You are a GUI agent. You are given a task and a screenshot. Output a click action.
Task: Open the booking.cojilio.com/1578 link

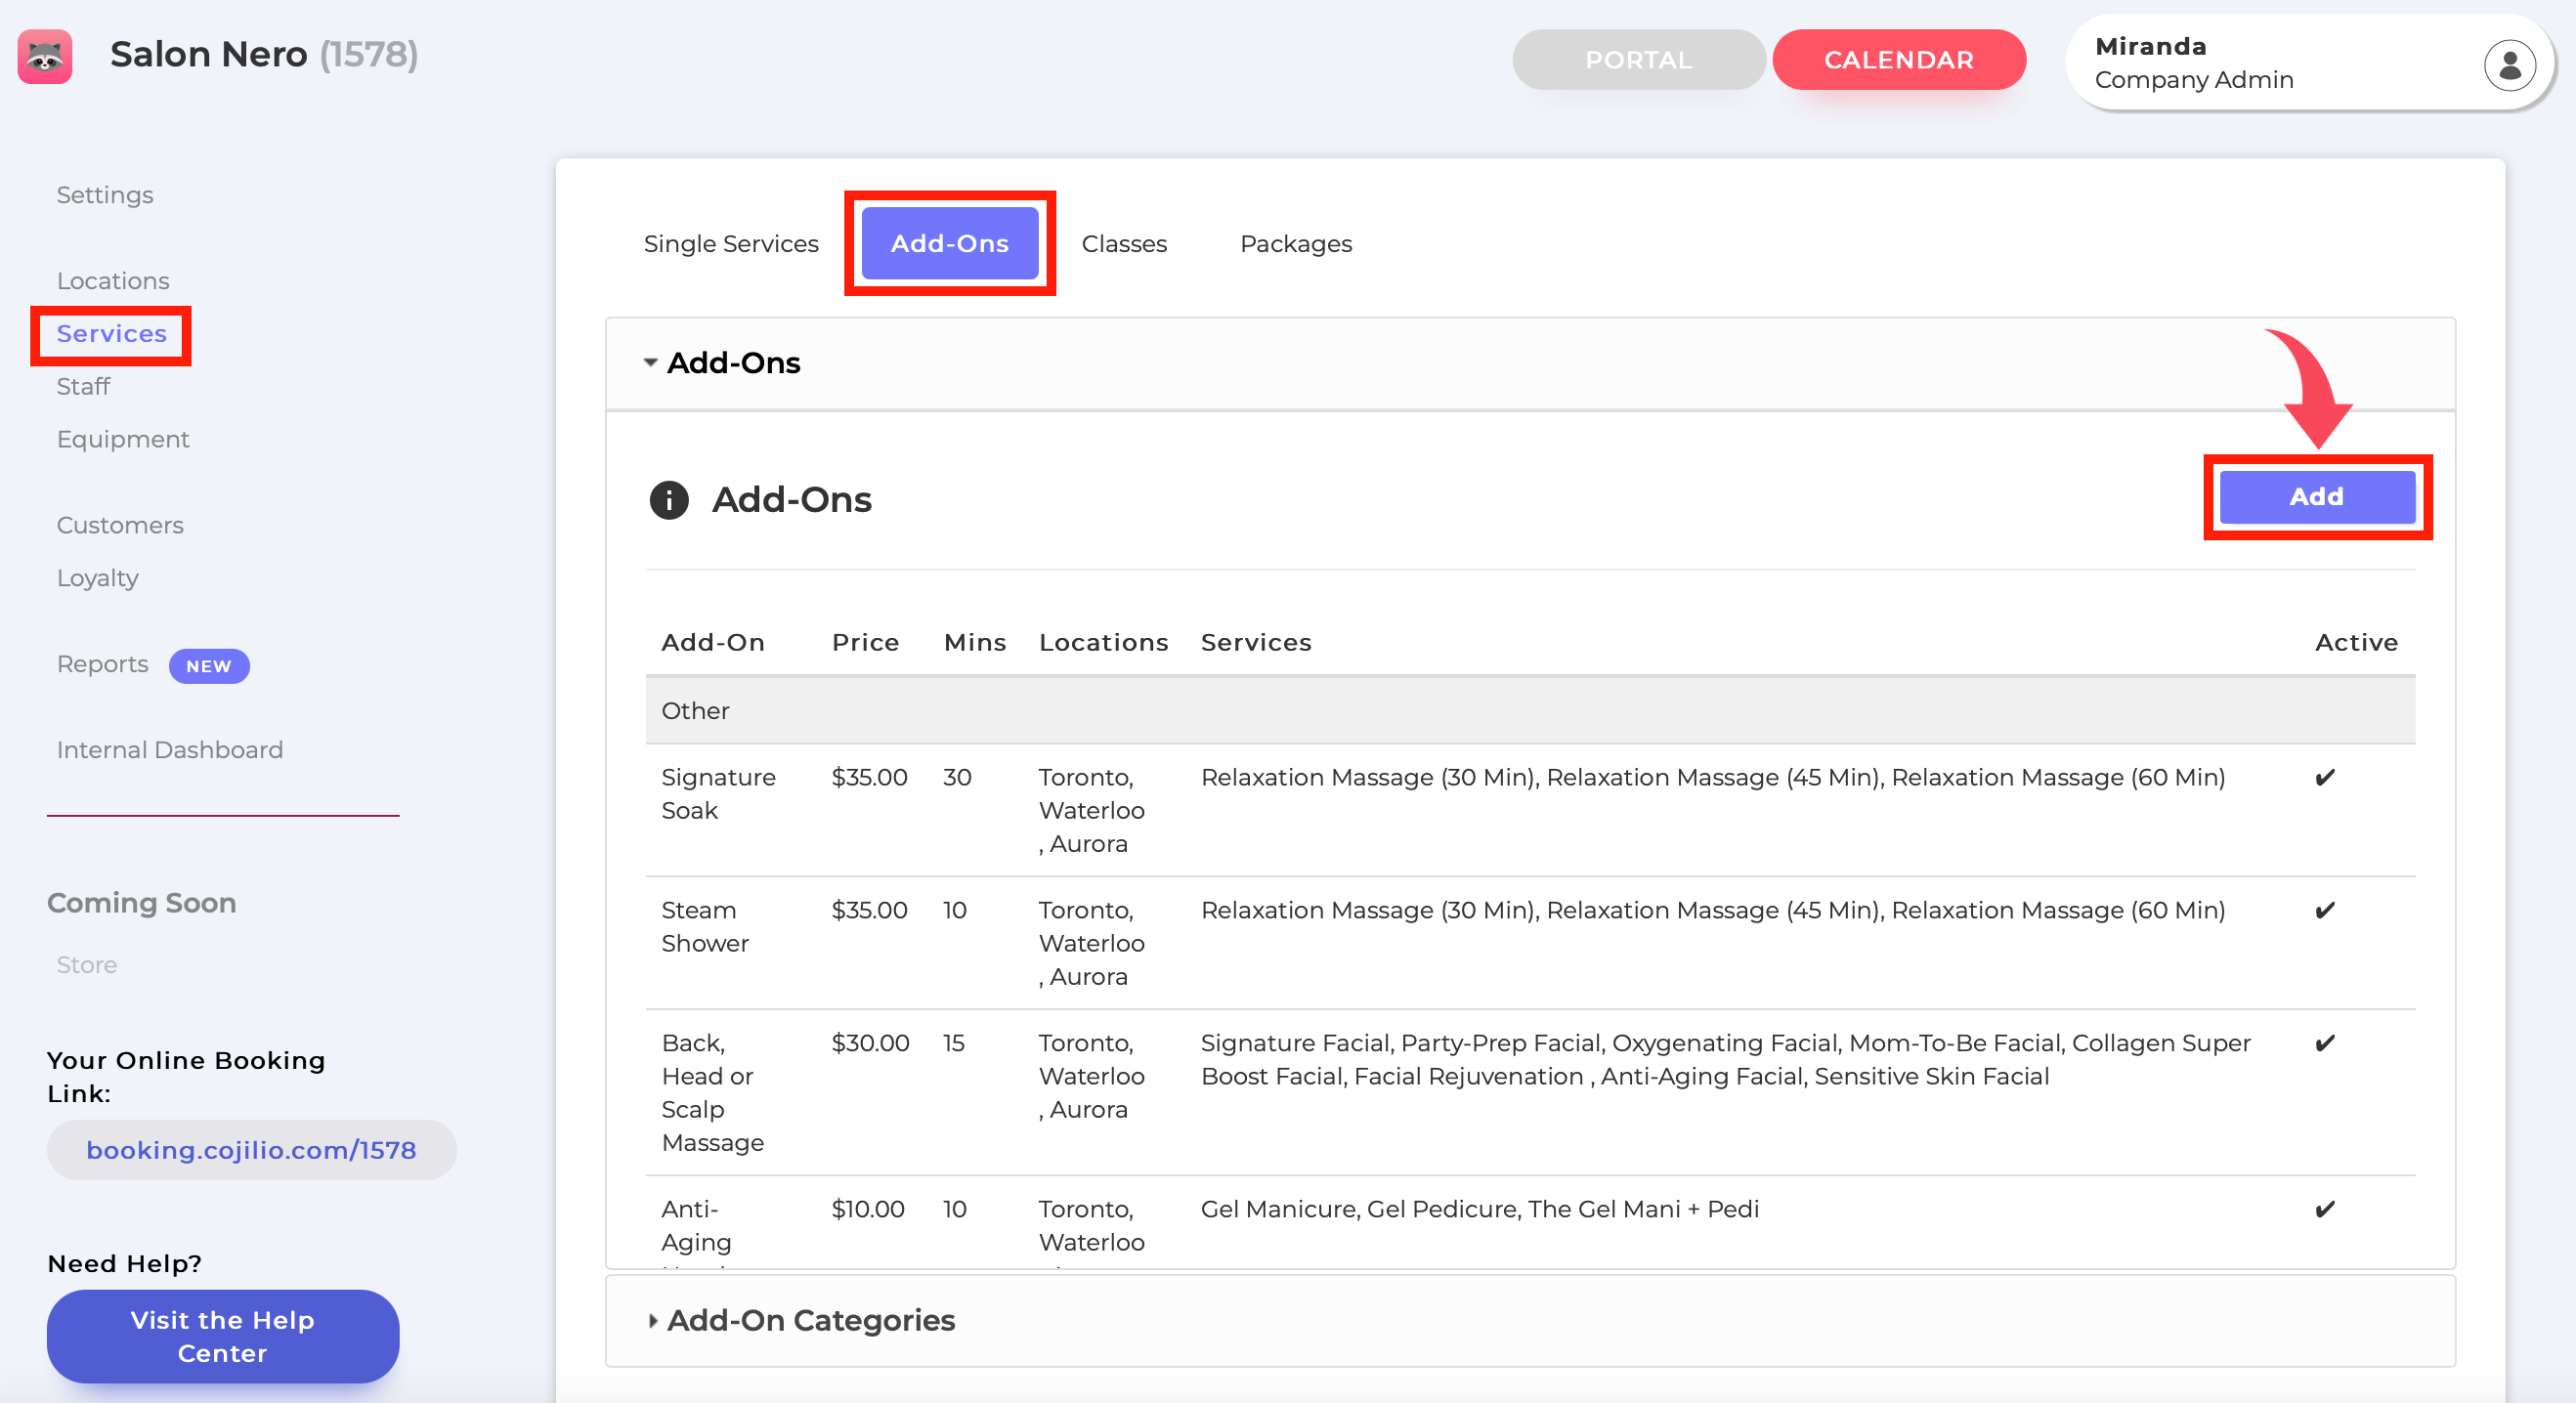point(251,1150)
